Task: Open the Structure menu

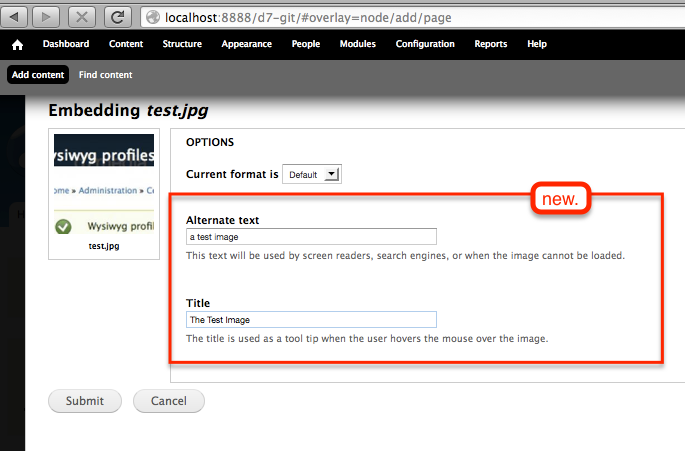Action: coord(182,44)
